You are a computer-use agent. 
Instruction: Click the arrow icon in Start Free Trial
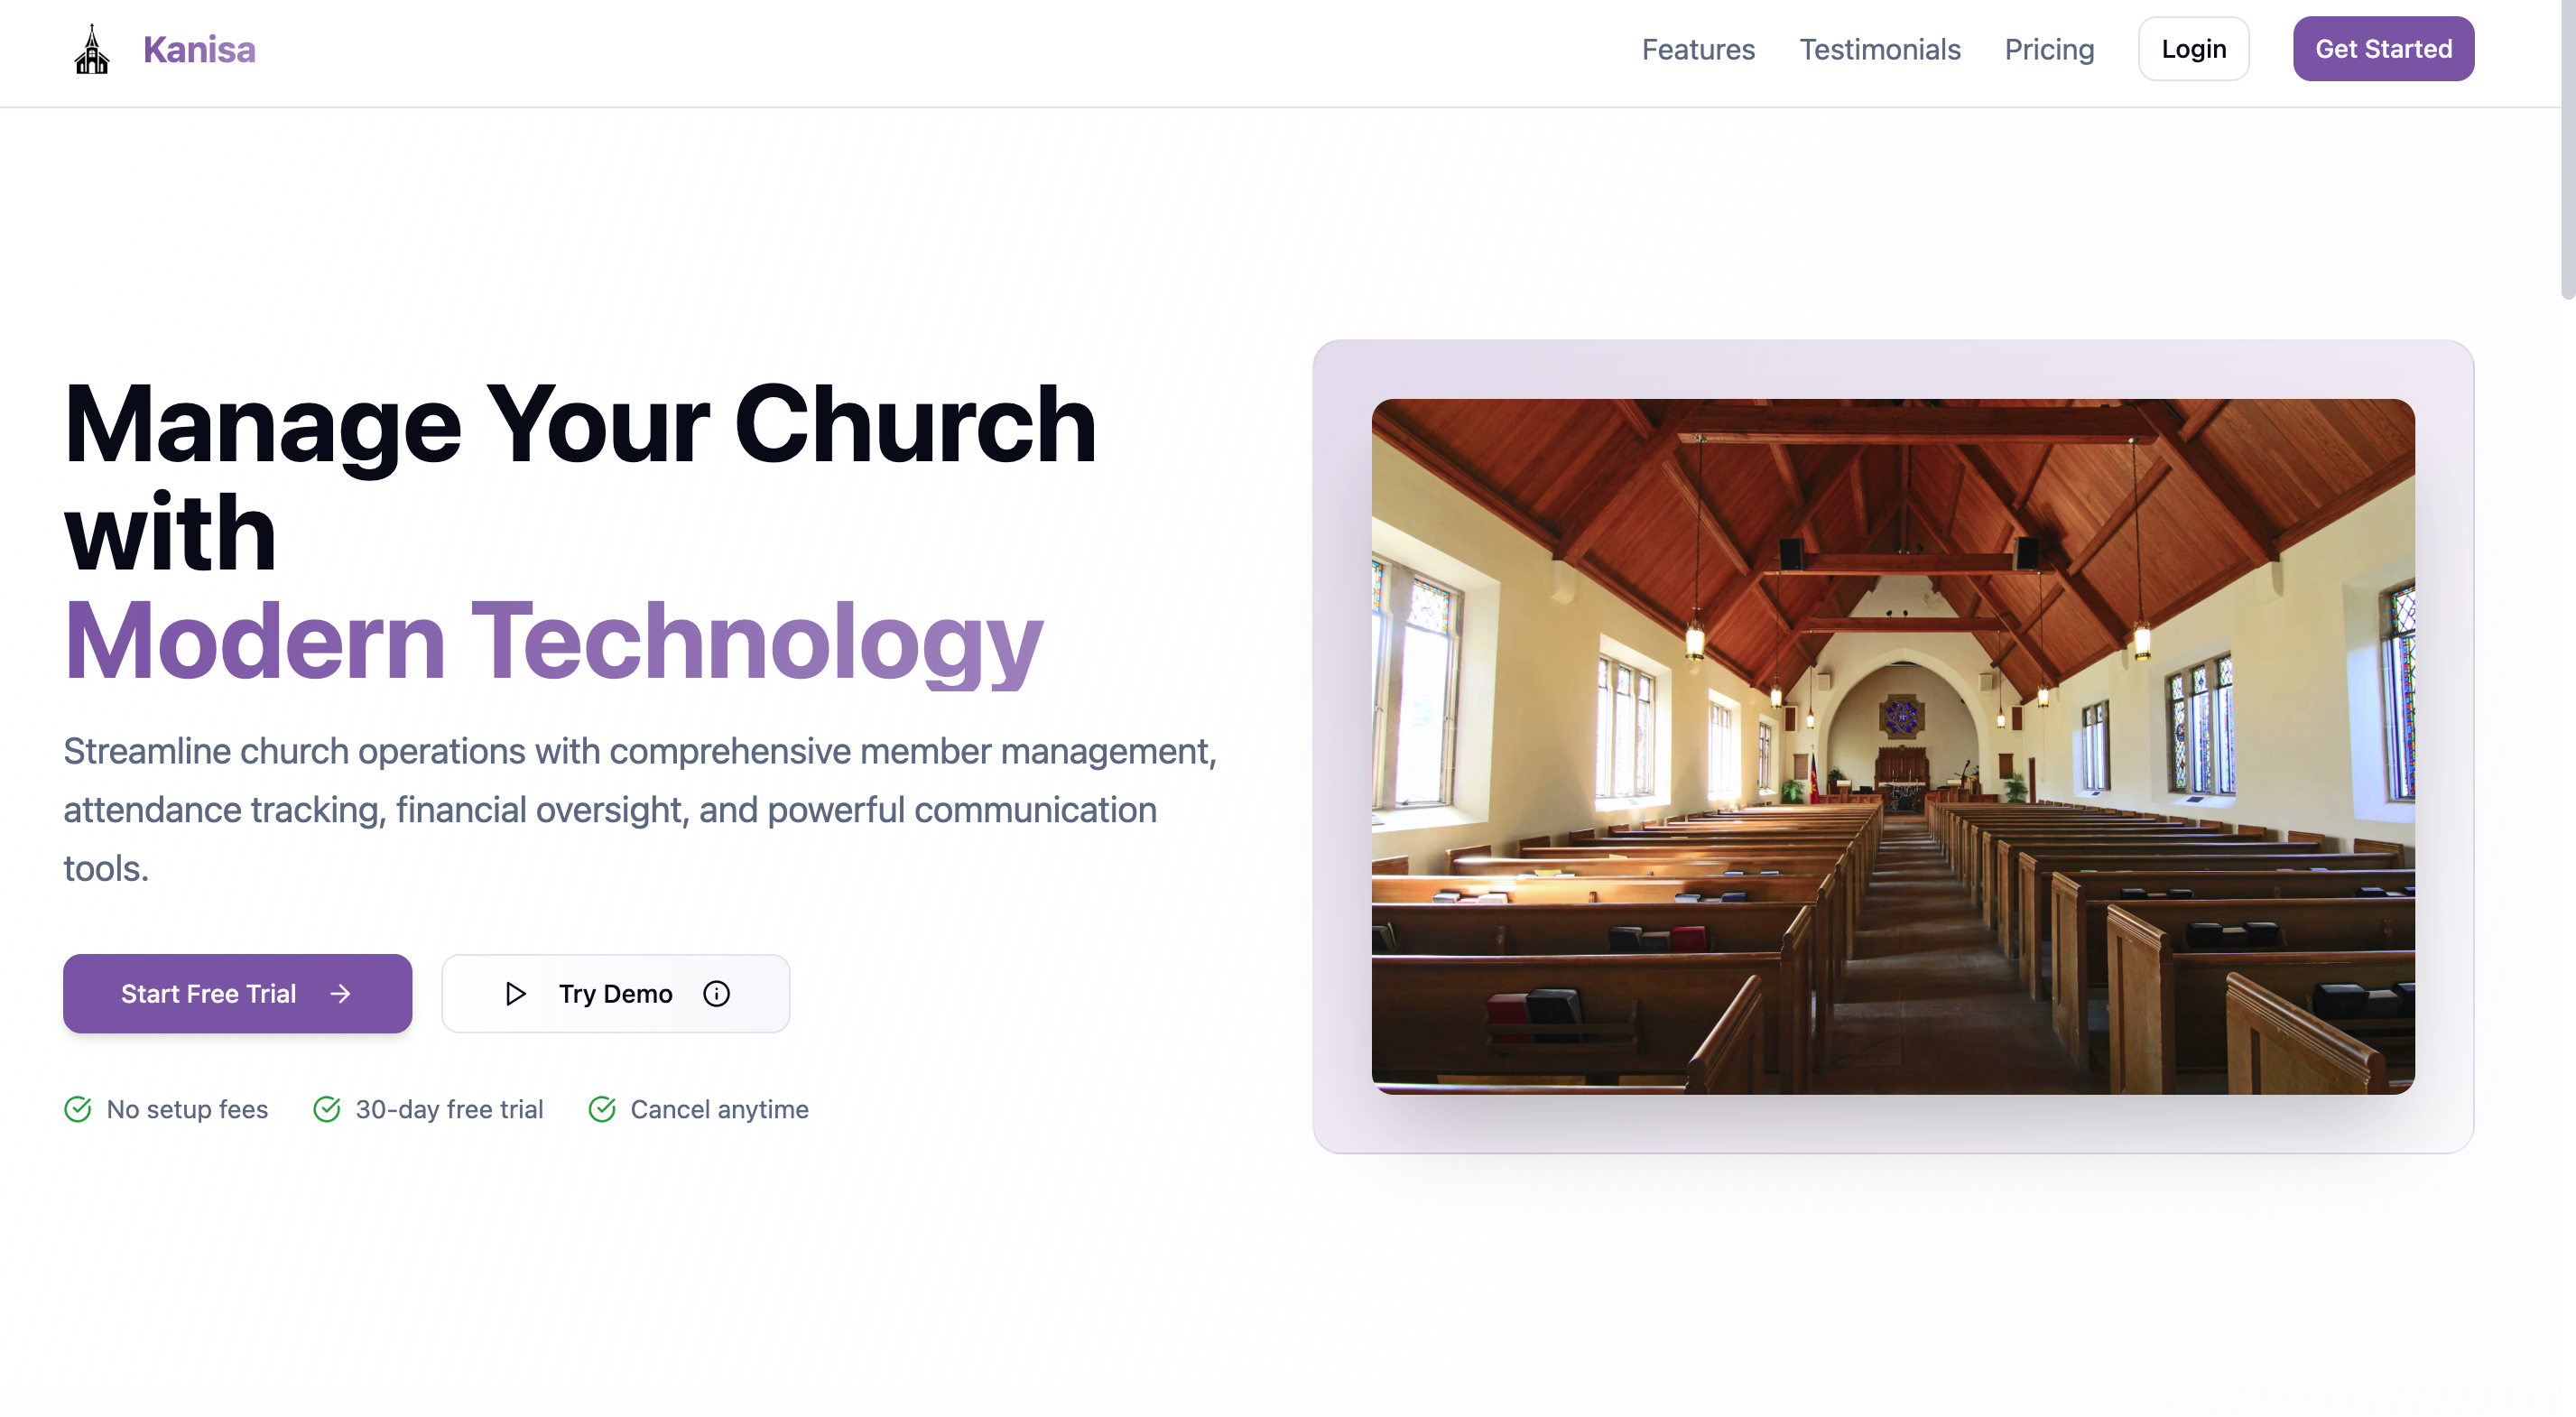(340, 993)
